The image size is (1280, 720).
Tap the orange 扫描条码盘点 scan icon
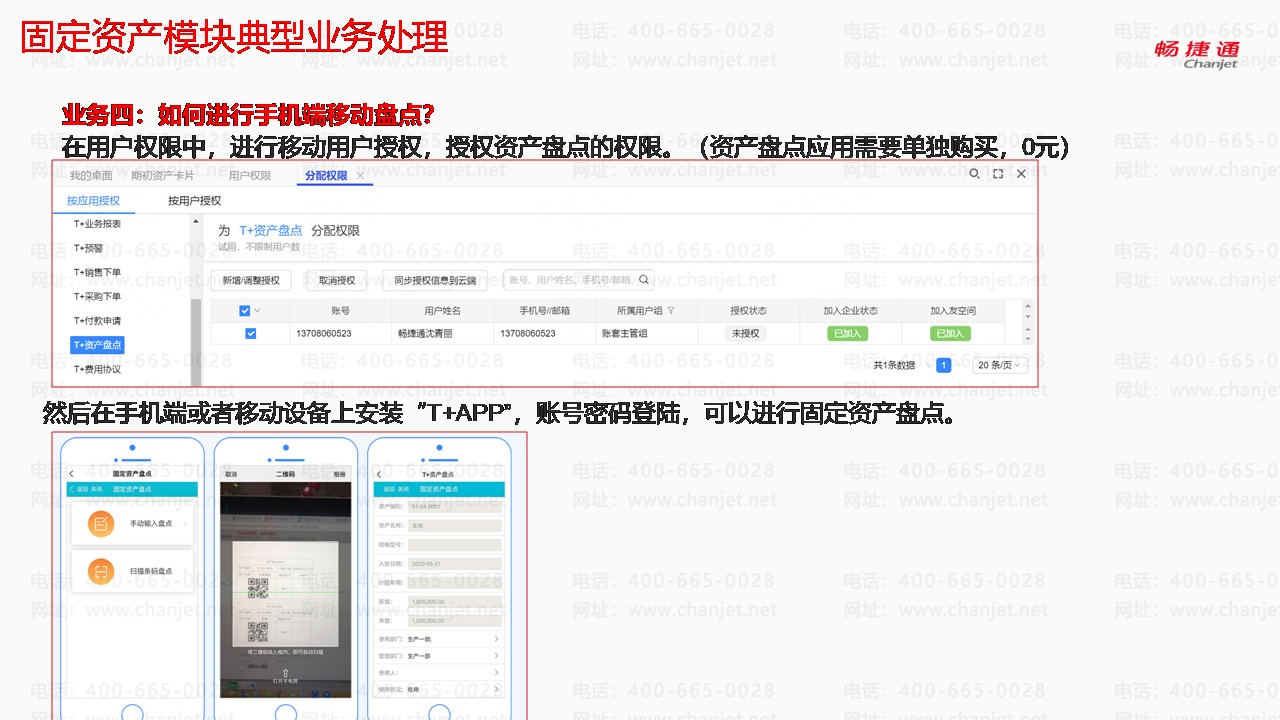pyautogui.click(x=101, y=571)
